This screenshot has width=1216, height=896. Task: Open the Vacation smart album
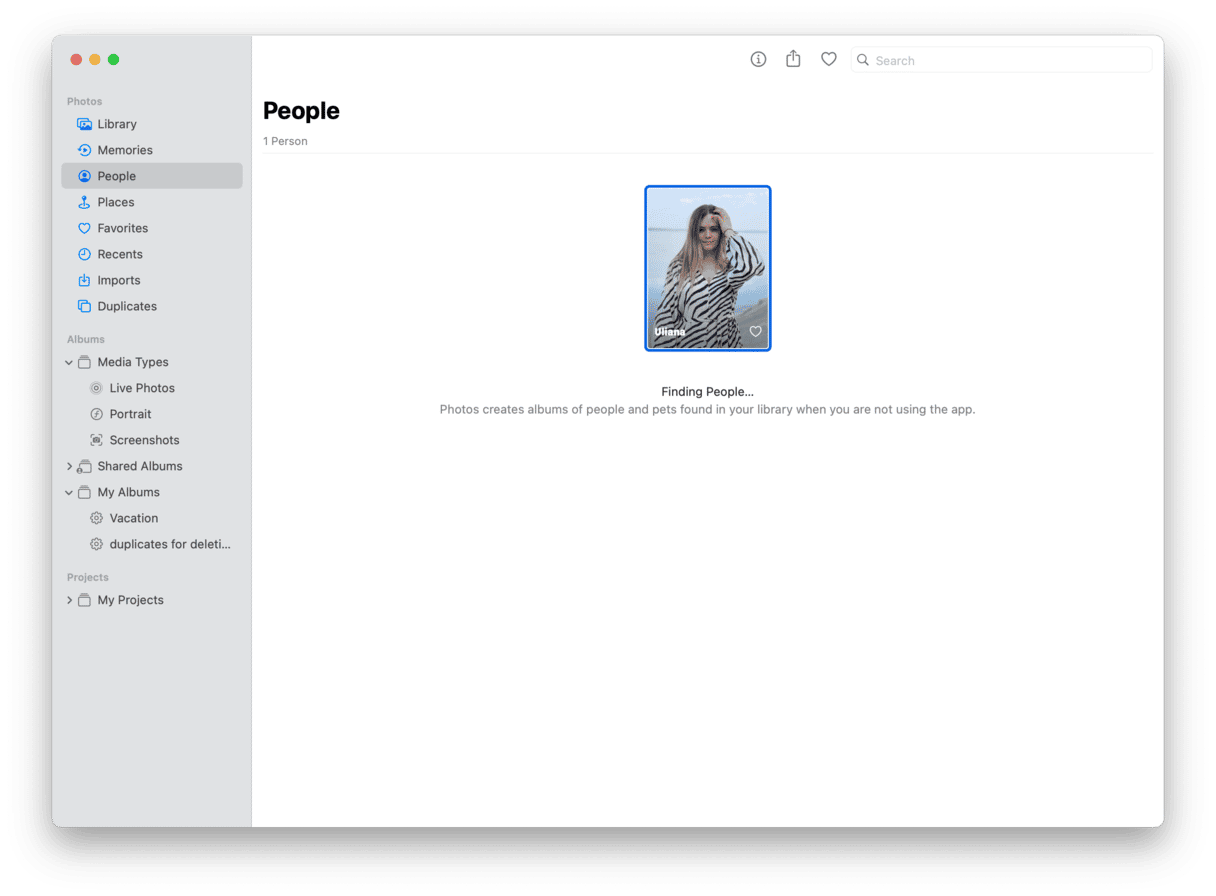[x=133, y=518]
